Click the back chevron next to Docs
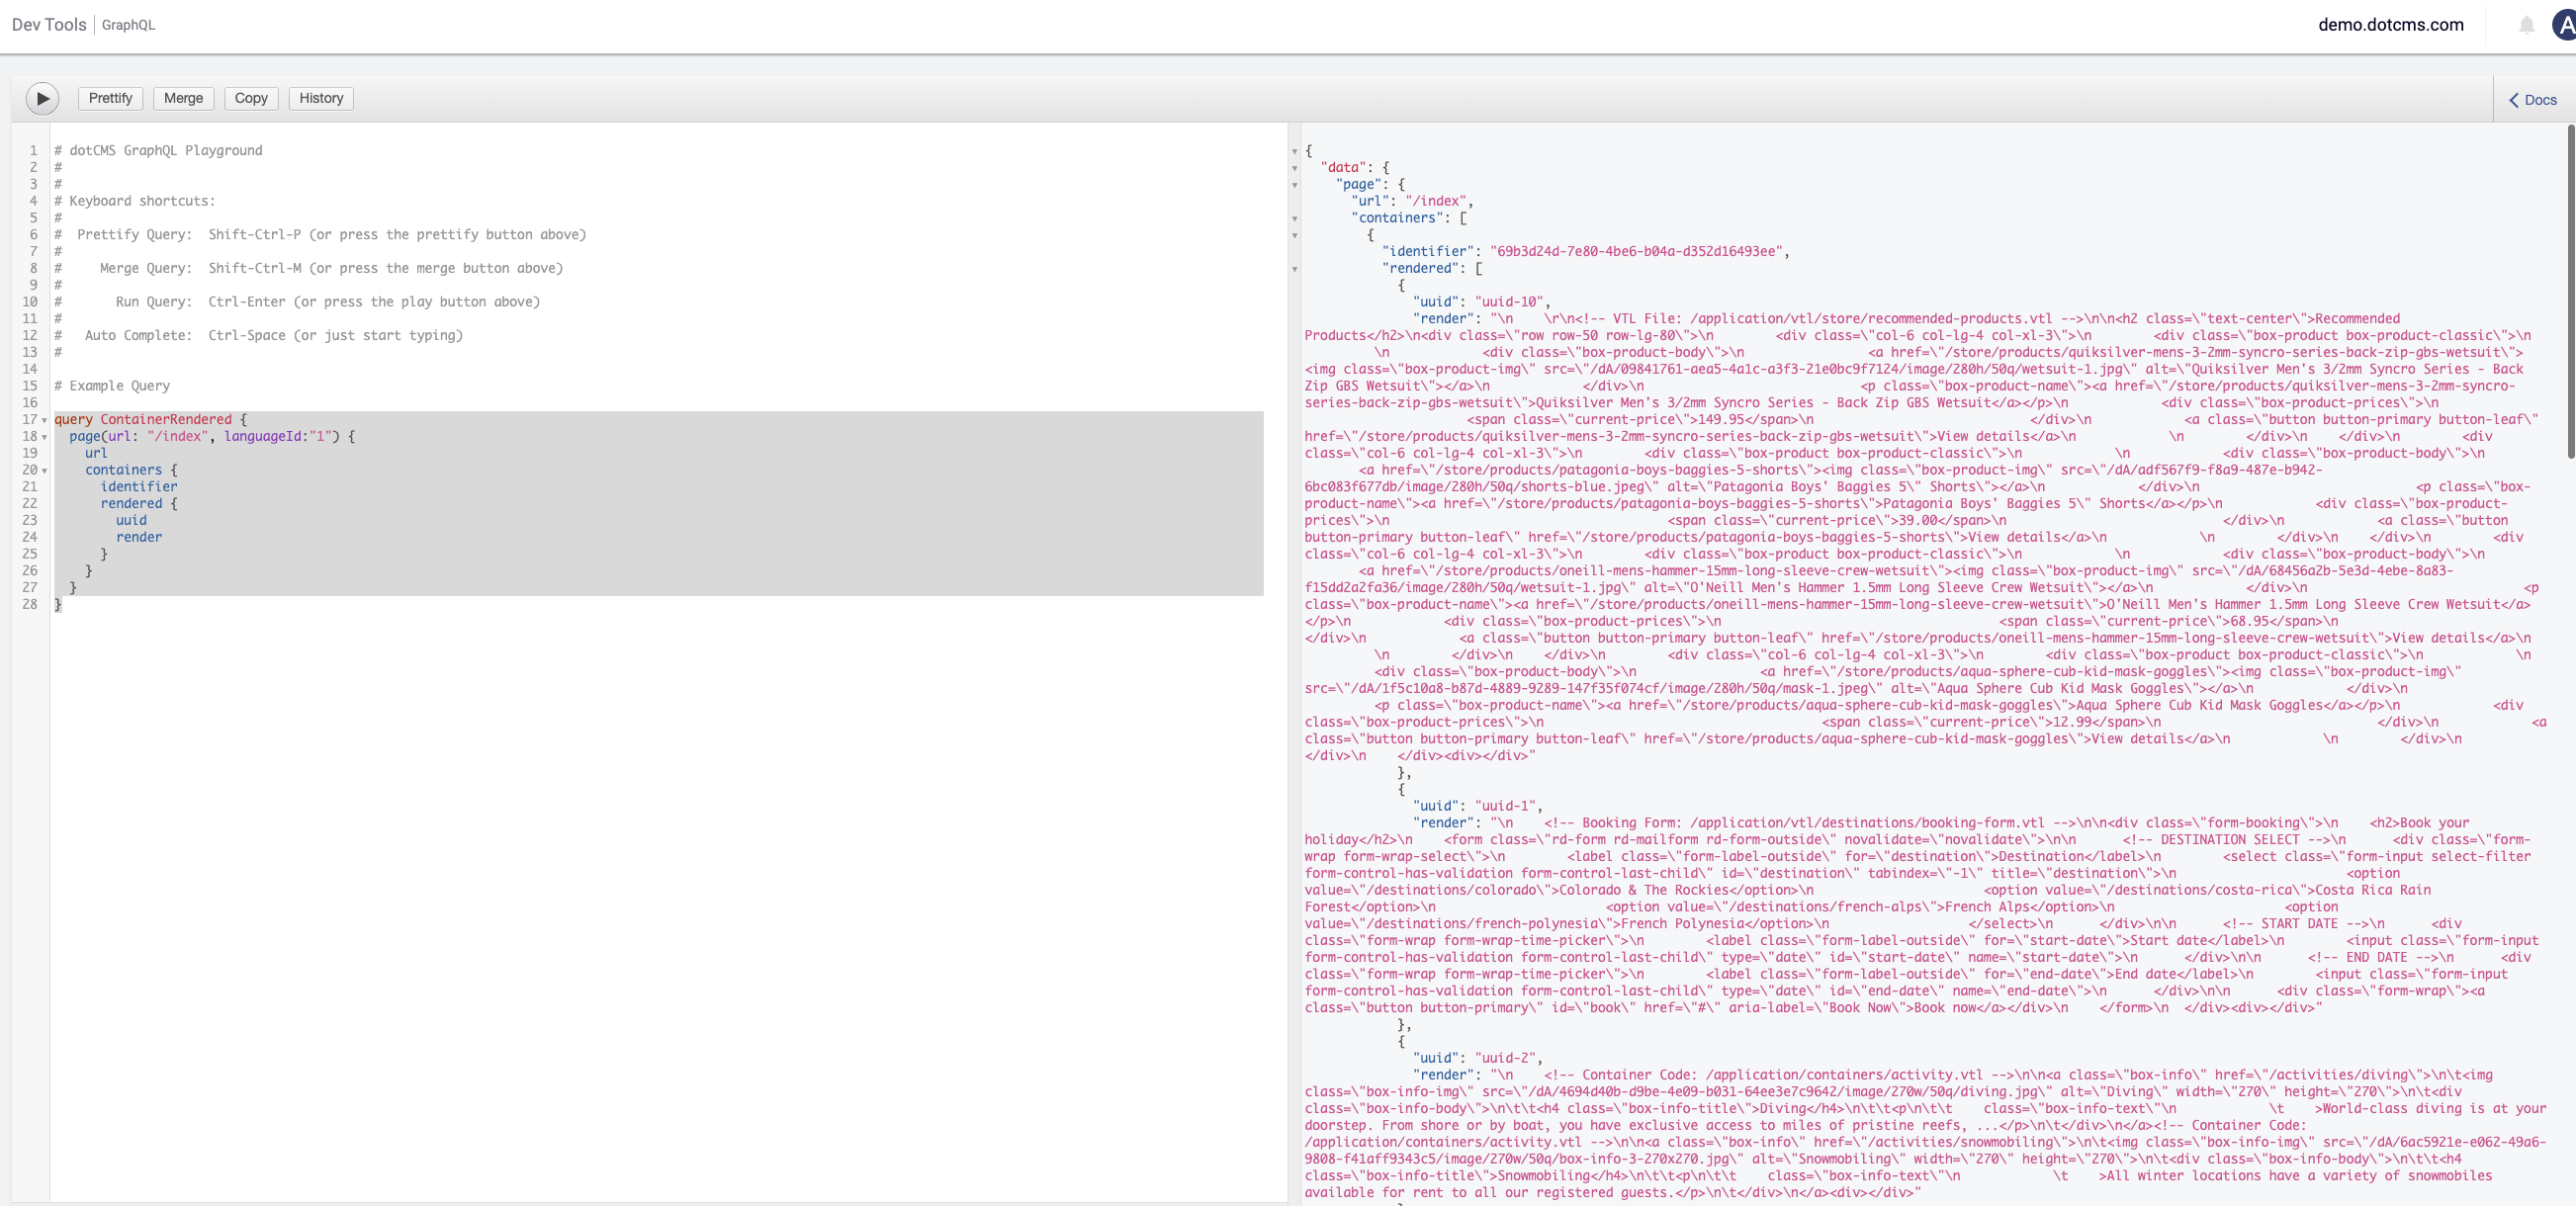This screenshot has height=1206, width=2576. tap(2514, 101)
